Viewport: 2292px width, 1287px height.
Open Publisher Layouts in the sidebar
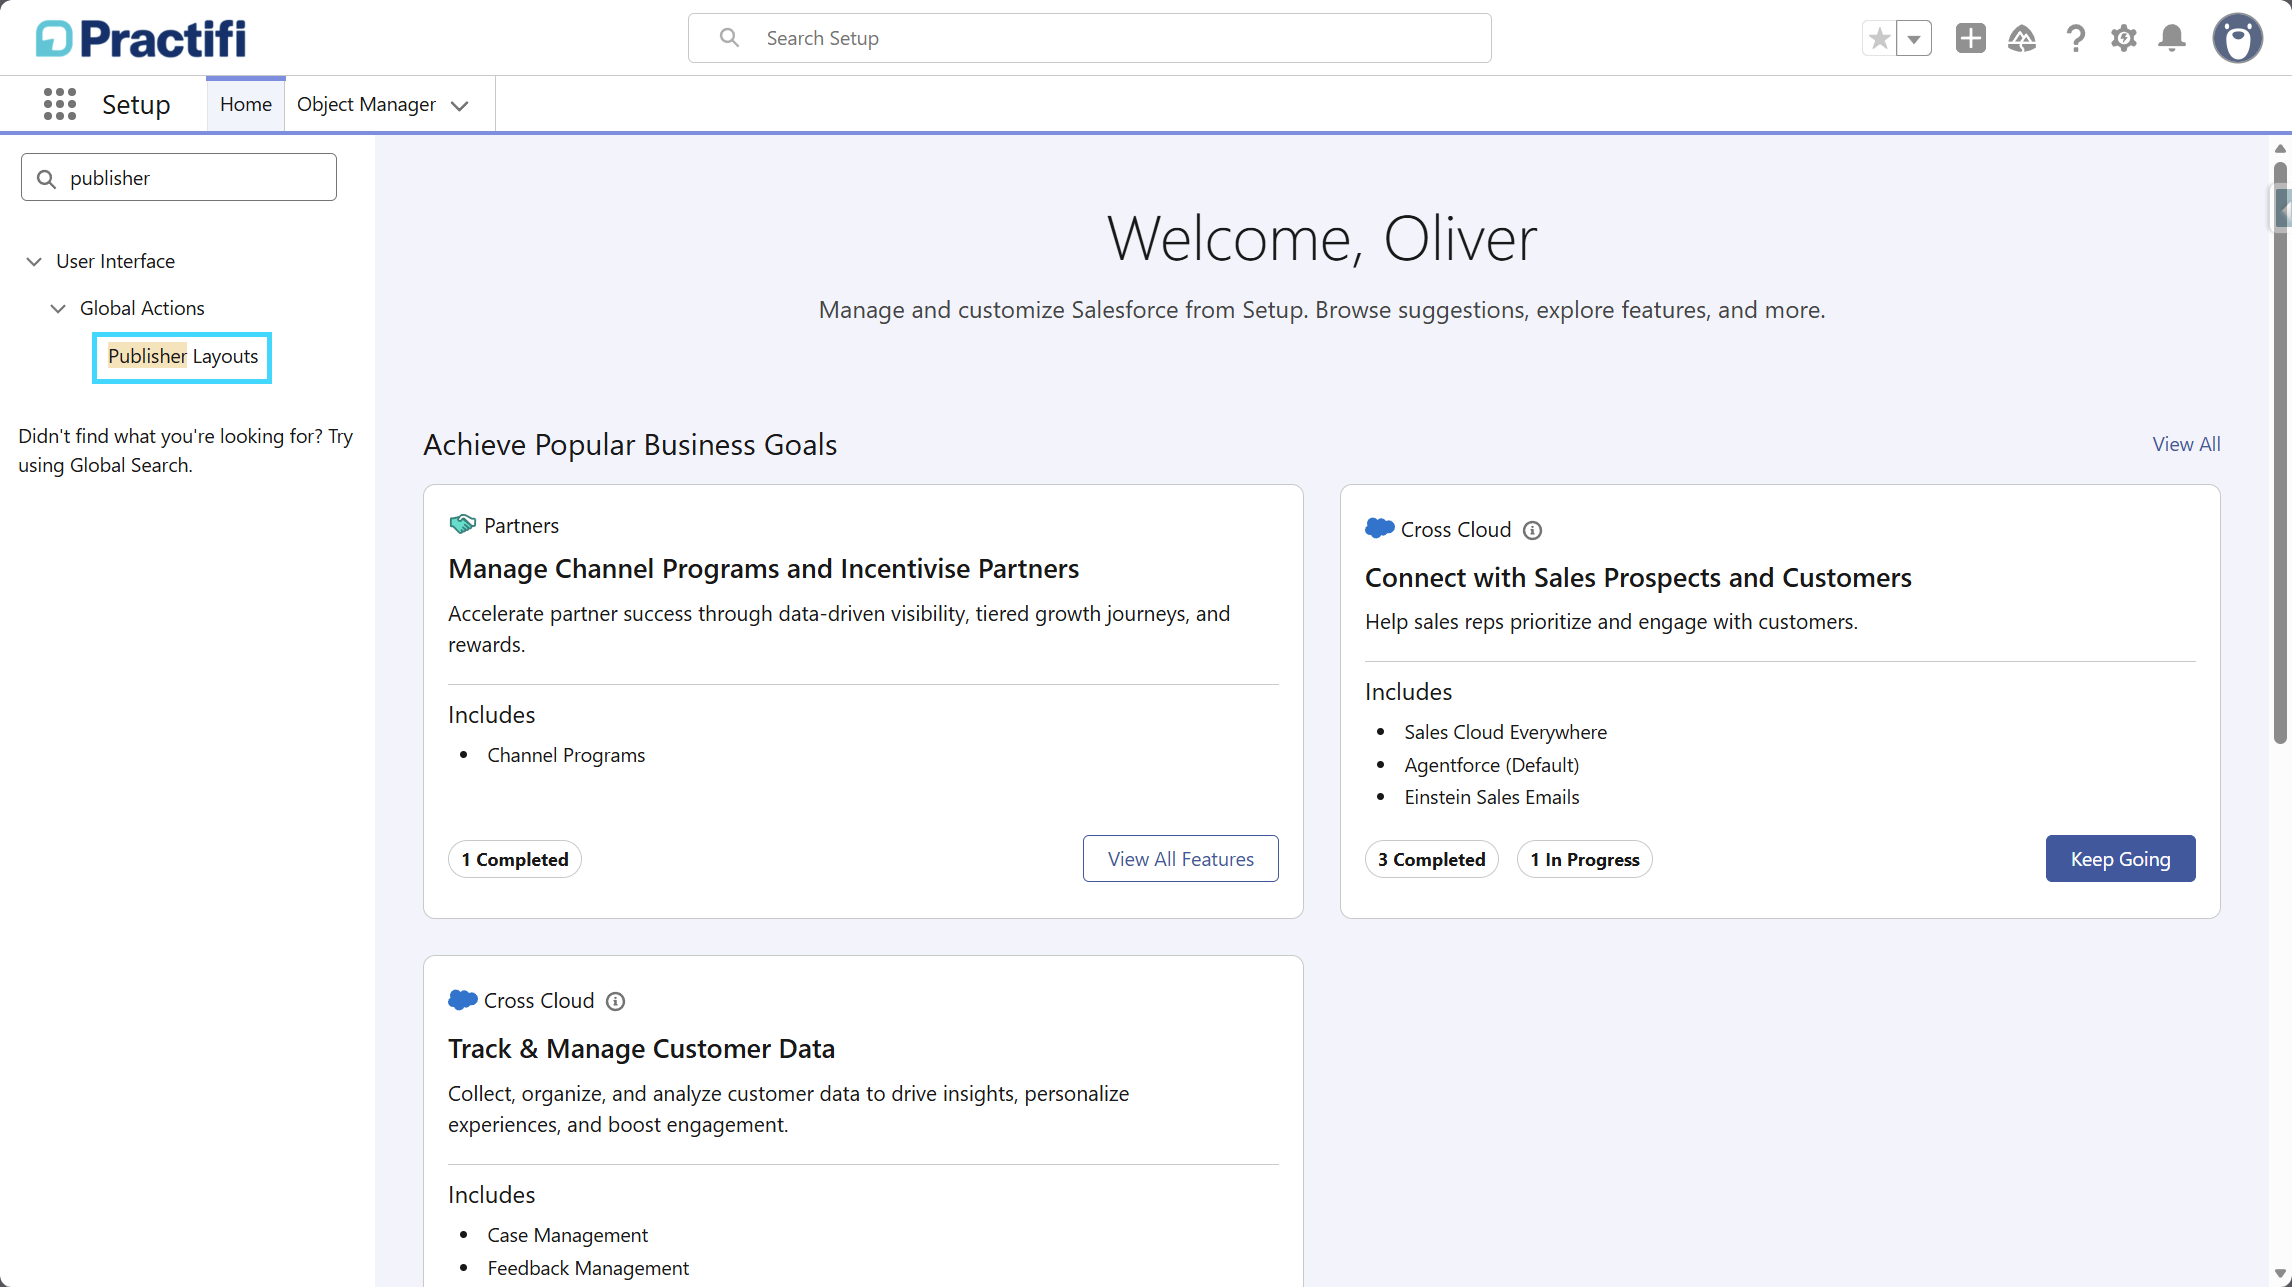click(x=183, y=356)
